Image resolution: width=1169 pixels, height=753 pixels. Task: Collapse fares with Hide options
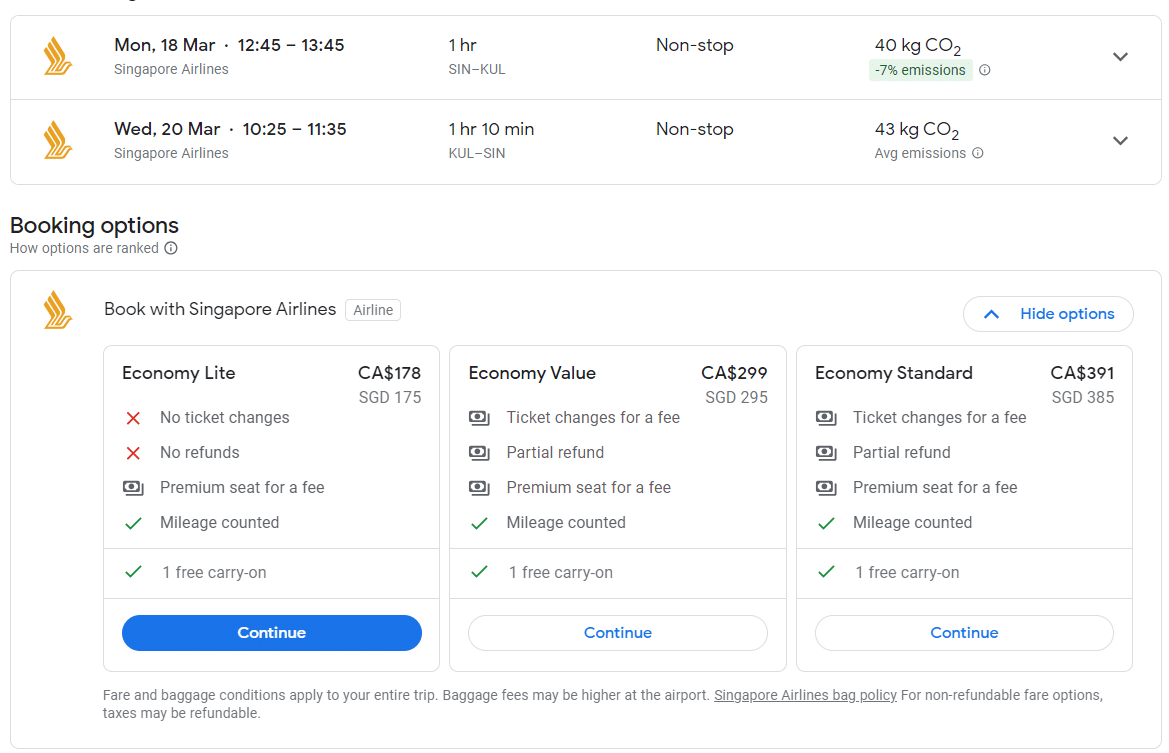coord(1048,314)
